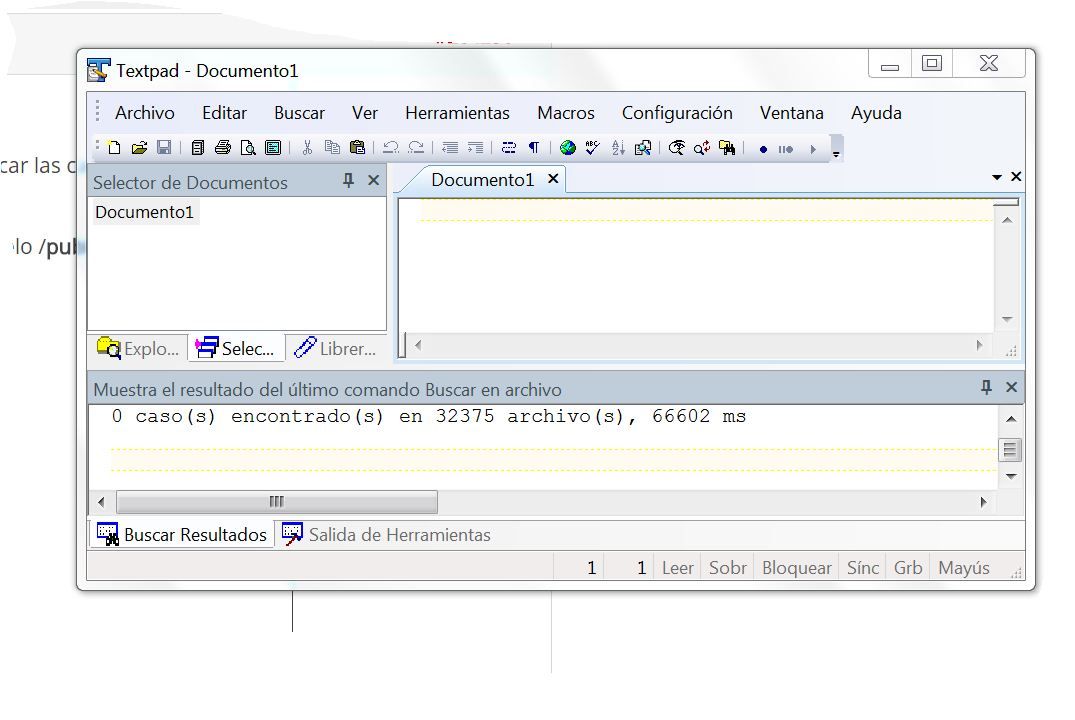Open the Buscar menu
This screenshot has height=720, width=1075.
coord(300,112)
